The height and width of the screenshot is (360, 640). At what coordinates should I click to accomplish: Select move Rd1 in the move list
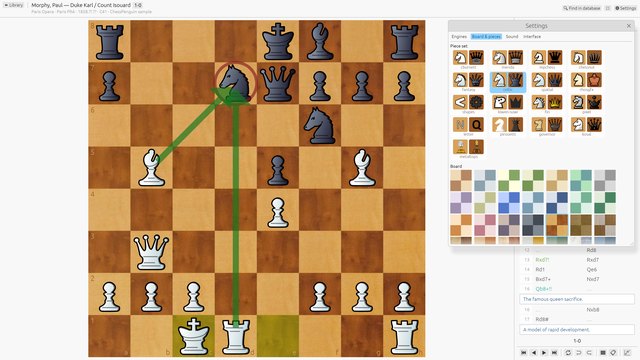tap(540, 269)
